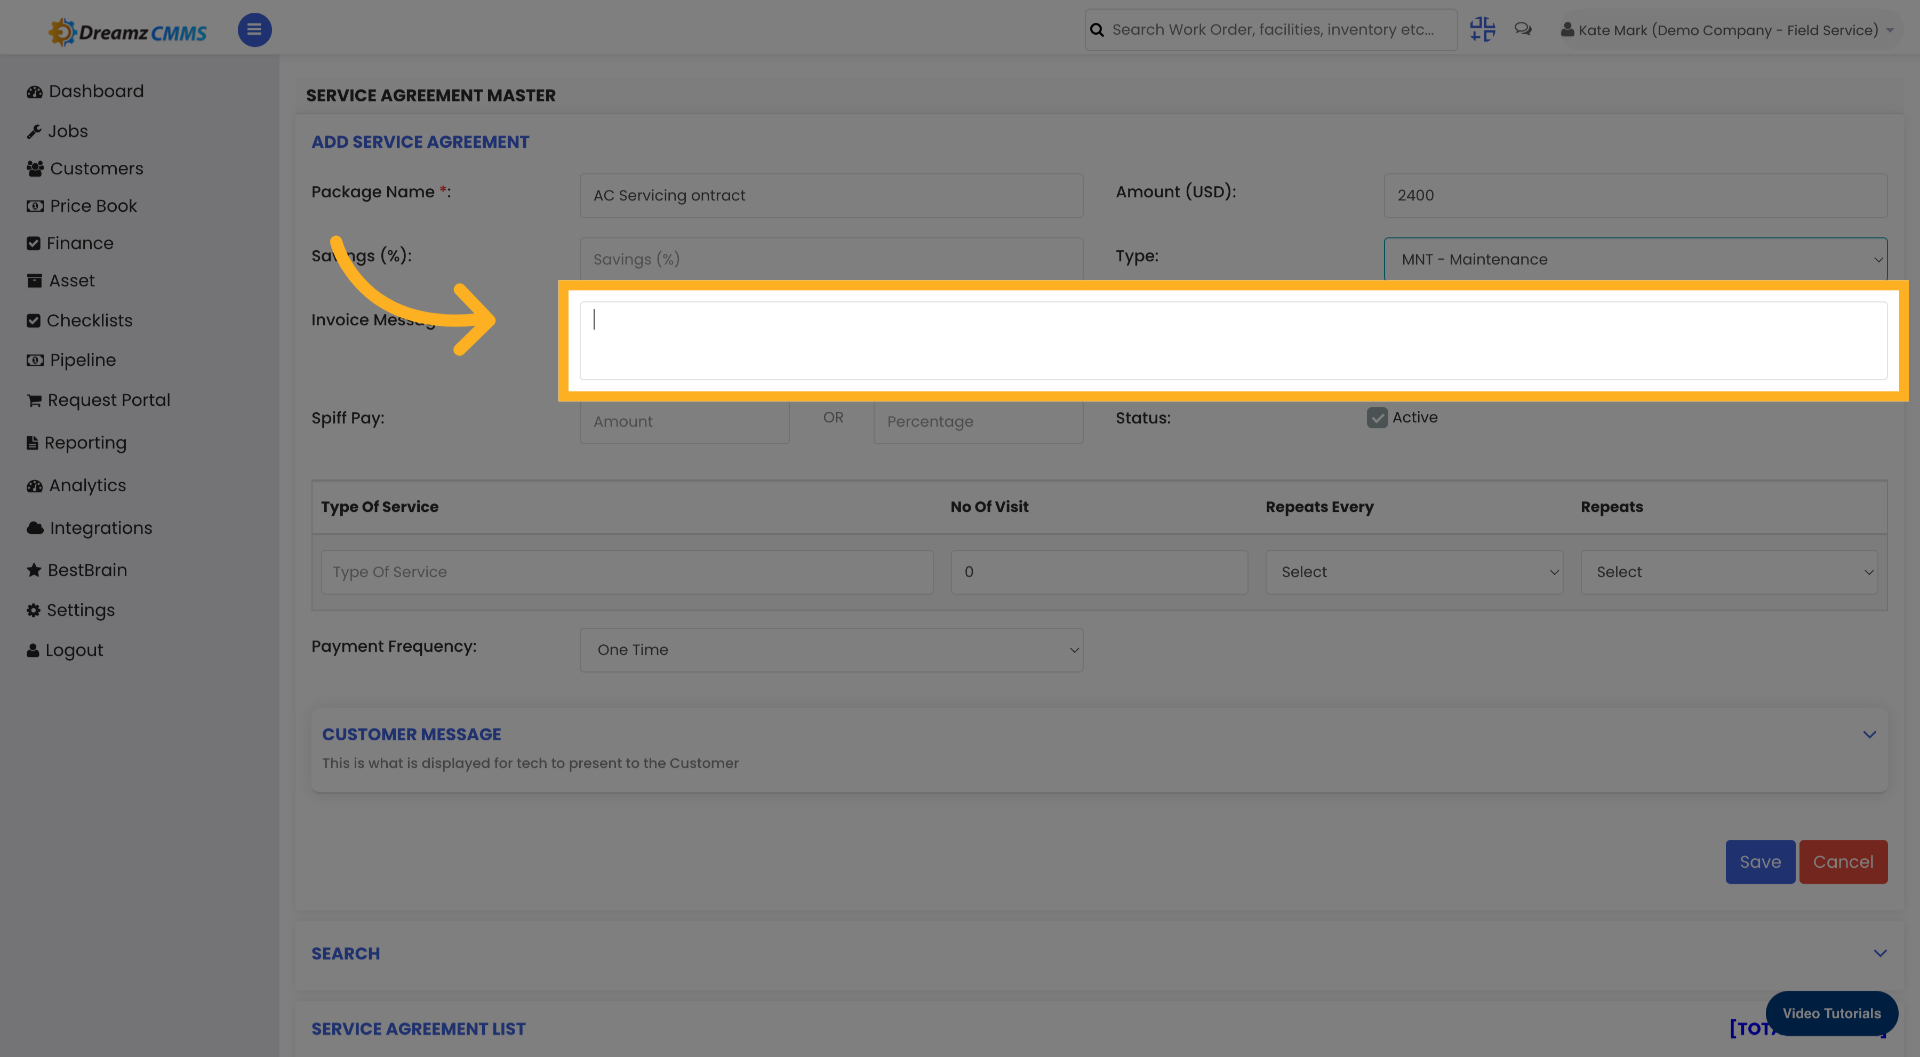Screen dimensions: 1920x1057
Task: Click the DreamzCMMS logo
Action: pyautogui.click(x=127, y=30)
